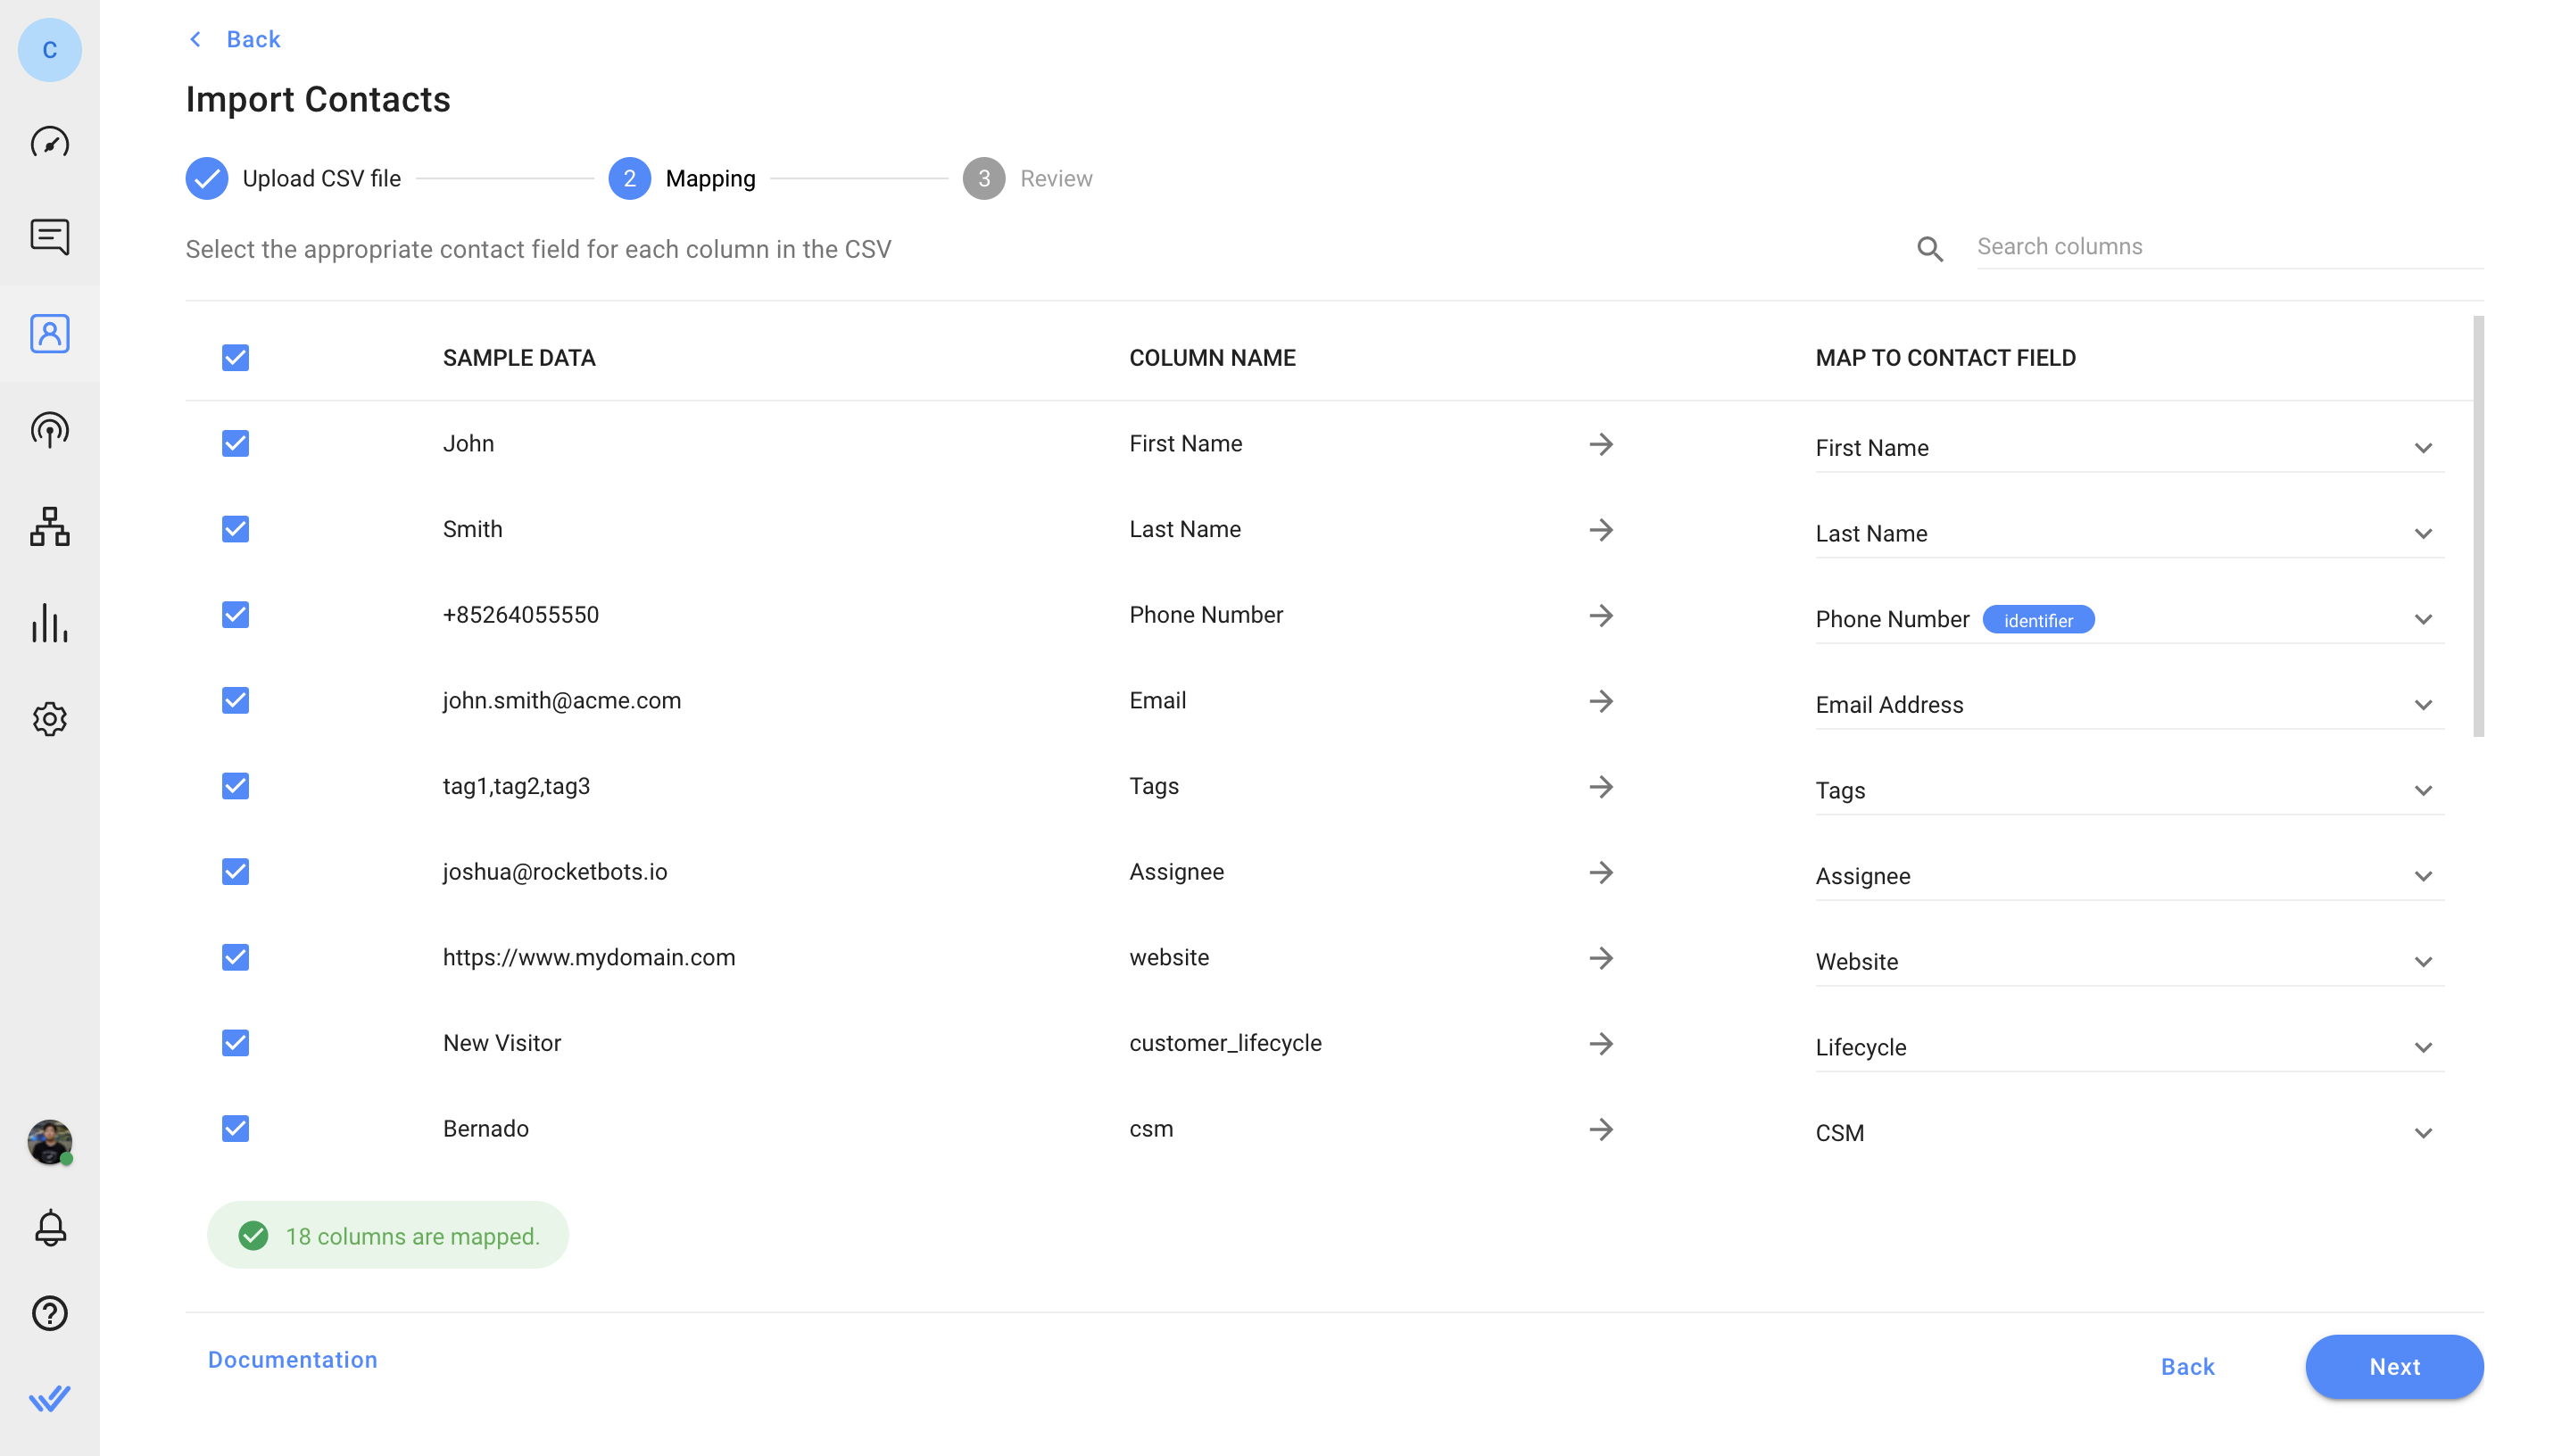Viewport: 2570px width, 1456px height.
Task: Click the blue Next button
Action: coord(2393,1366)
